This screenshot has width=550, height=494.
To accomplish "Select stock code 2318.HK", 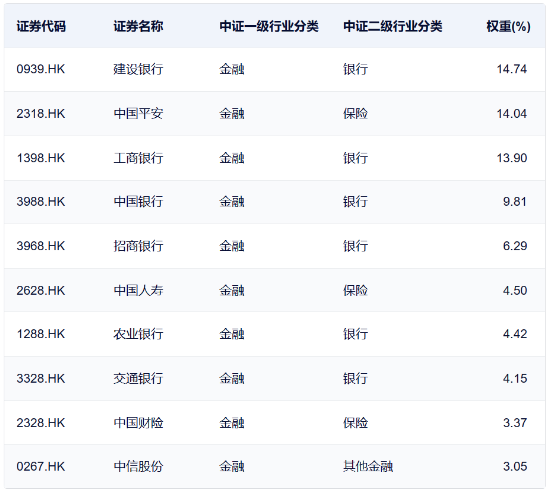I will pyautogui.click(x=41, y=114).
